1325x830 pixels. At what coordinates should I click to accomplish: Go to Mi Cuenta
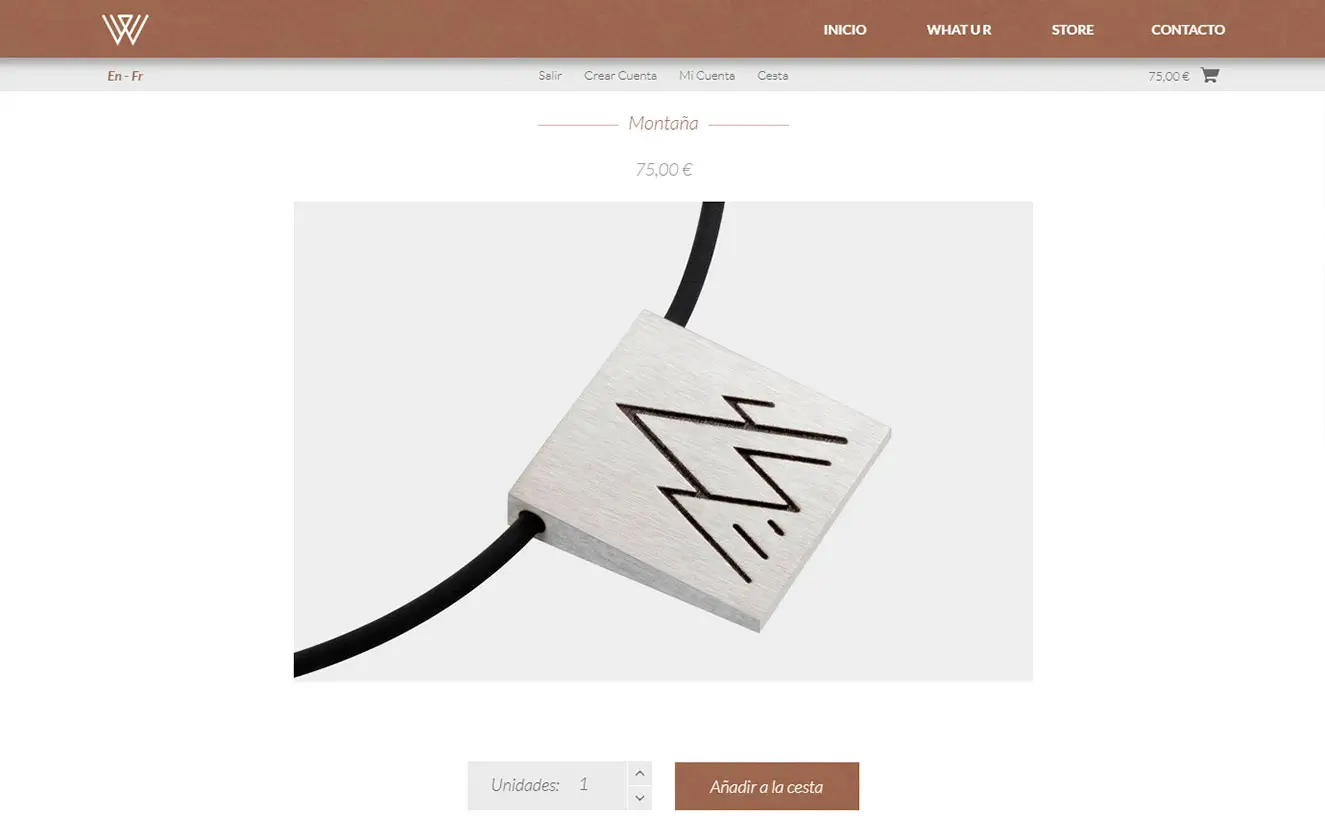(x=707, y=76)
